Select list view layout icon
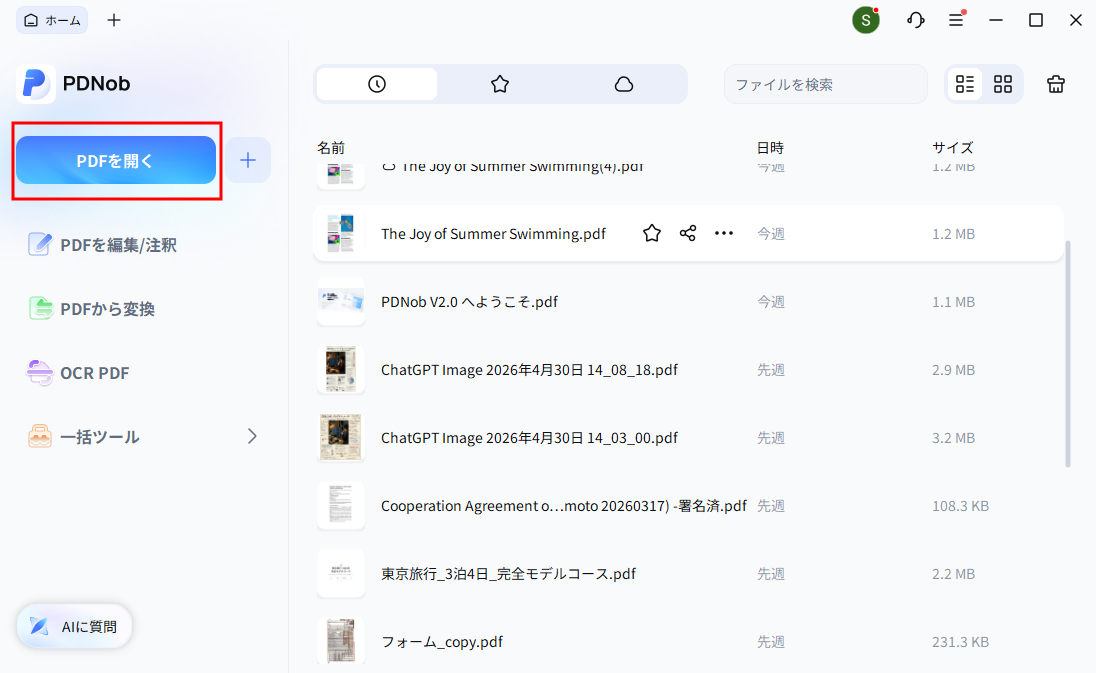Image resolution: width=1096 pixels, height=673 pixels. [x=965, y=84]
